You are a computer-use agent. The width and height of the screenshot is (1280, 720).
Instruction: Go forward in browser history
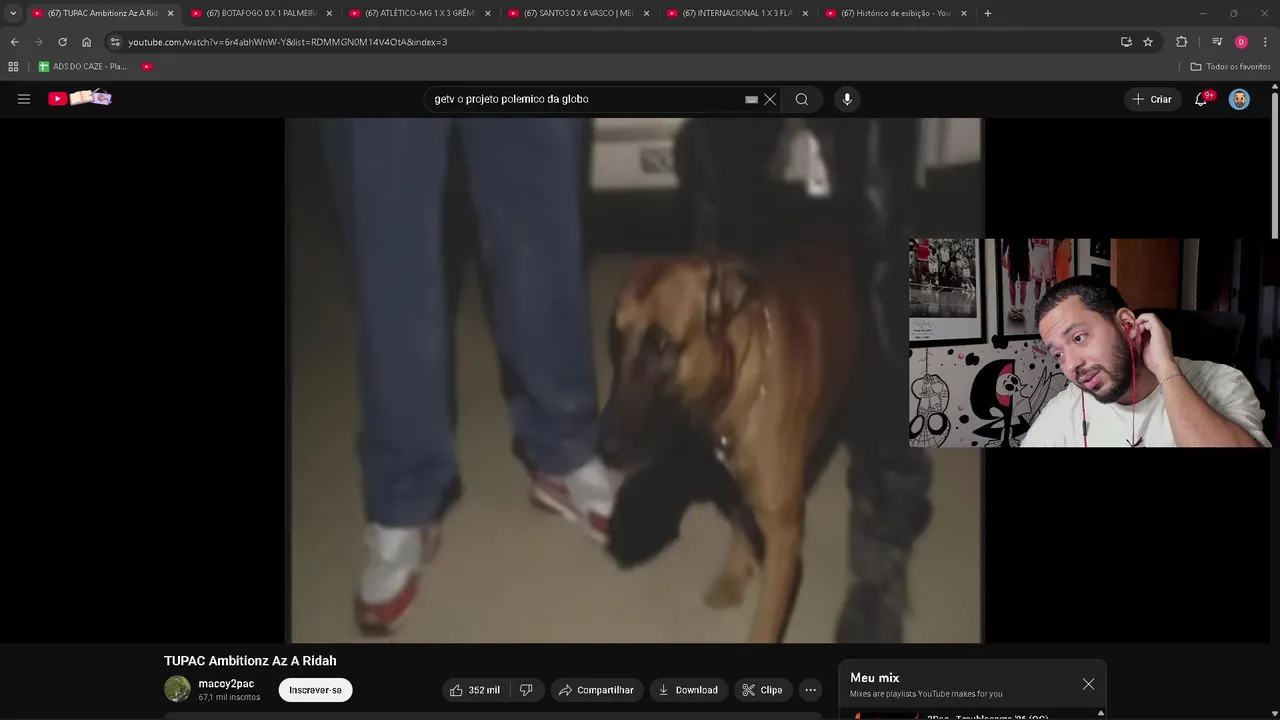38,42
